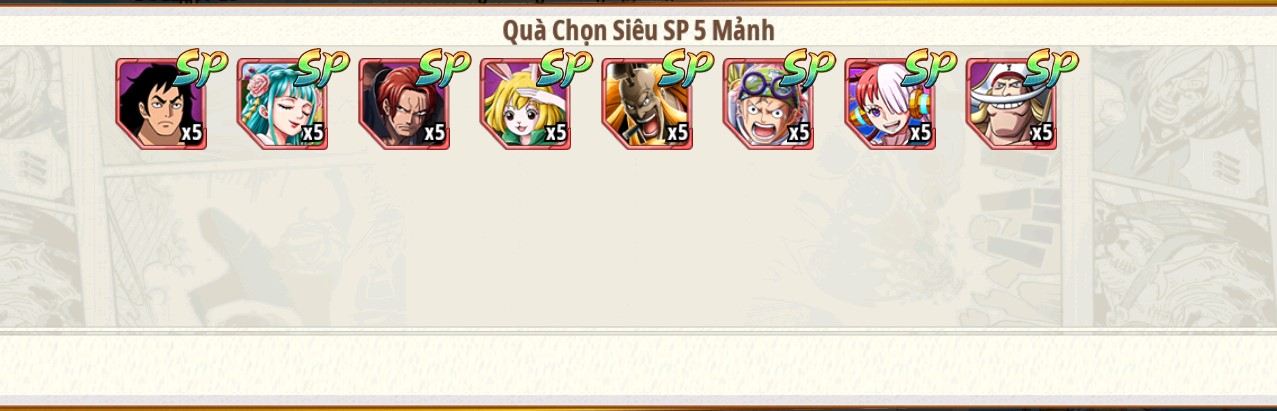Select the red-and-white haired Uta portrait
Viewport: 1277px width, 411px height.
pos(890,104)
